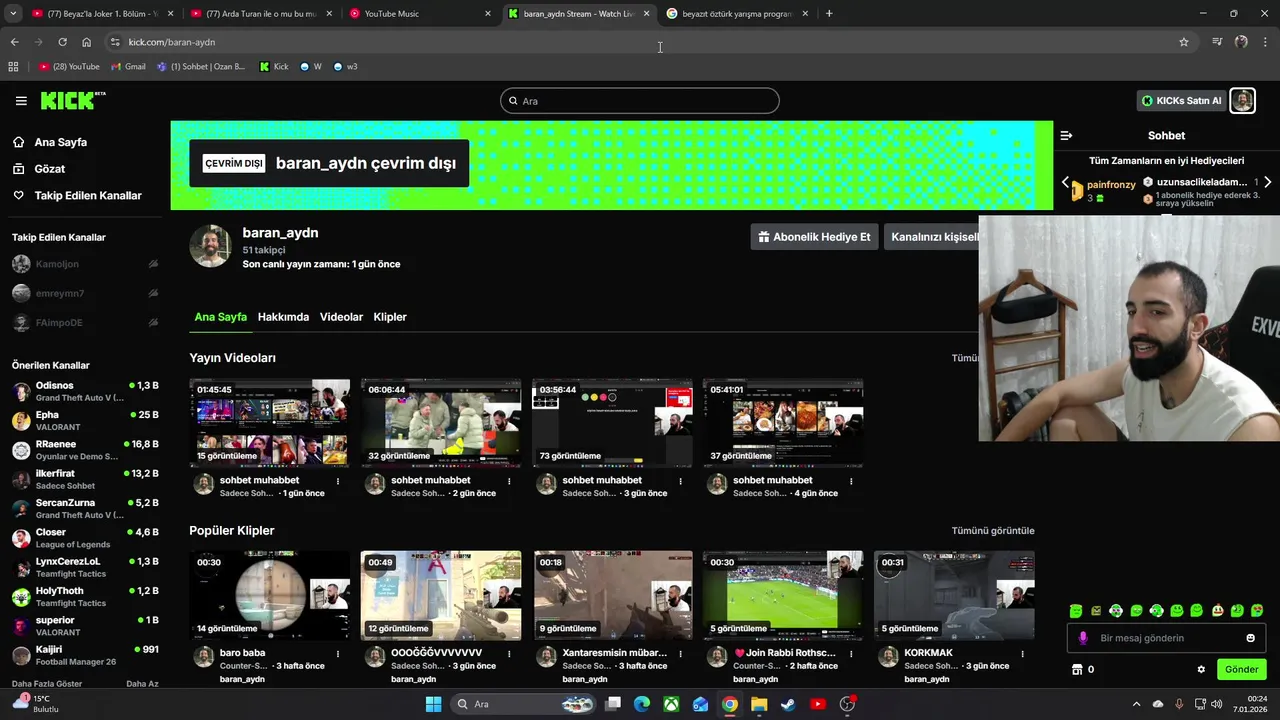Open Gözat in the sidebar
The width and height of the screenshot is (1280, 720).
point(49,169)
